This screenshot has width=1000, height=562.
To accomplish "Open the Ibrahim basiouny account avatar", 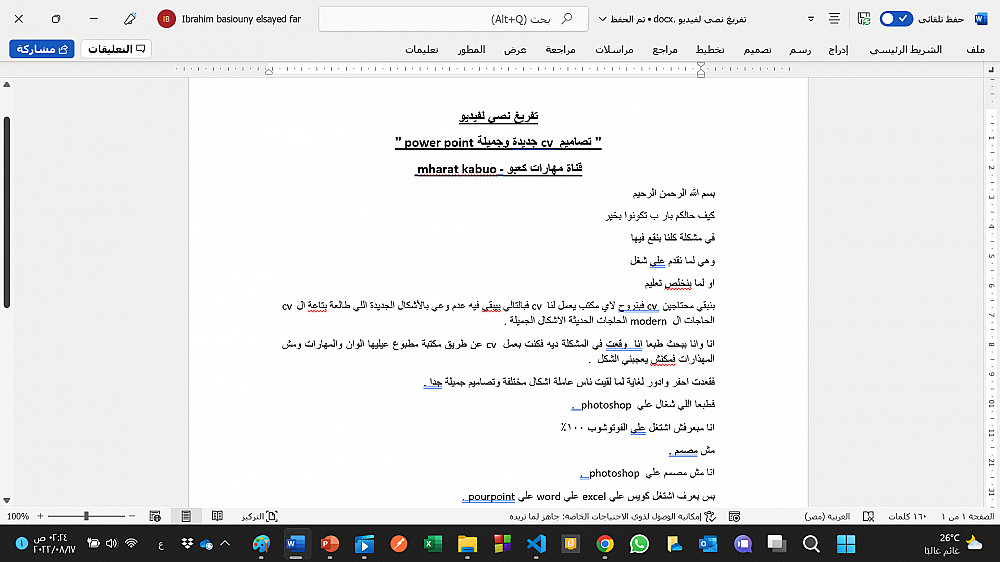I will 166,19.
